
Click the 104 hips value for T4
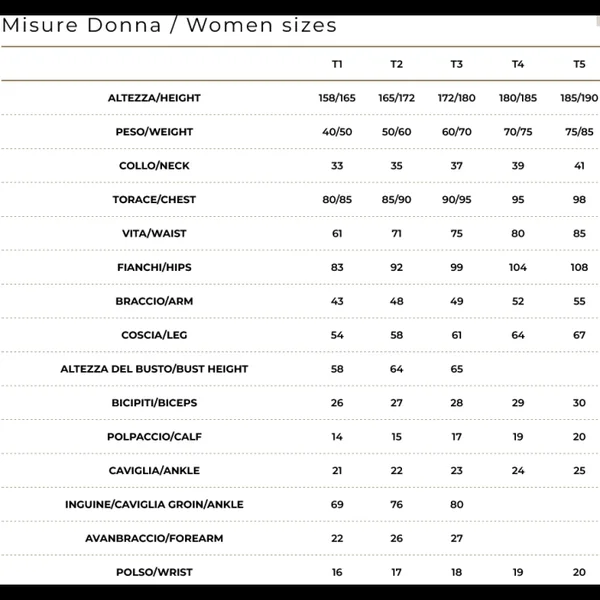coord(518,268)
